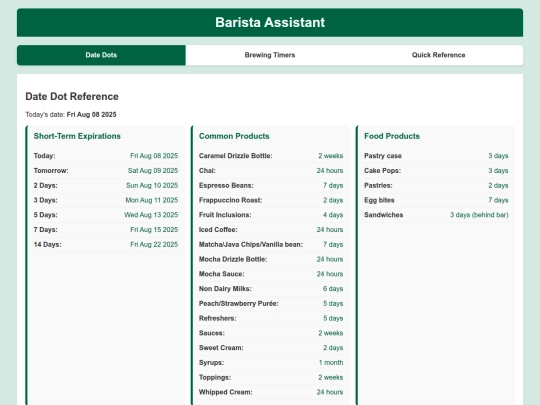This screenshot has width=540, height=405.
Task: Click the Iced Coffee label
Action: [x=218, y=230]
